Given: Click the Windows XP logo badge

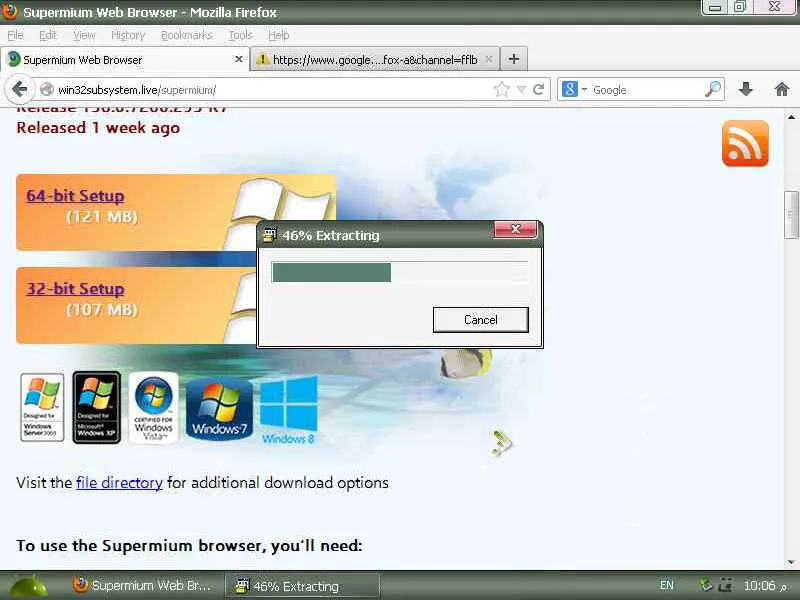Looking at the screenshot, I should pos(96,407).
